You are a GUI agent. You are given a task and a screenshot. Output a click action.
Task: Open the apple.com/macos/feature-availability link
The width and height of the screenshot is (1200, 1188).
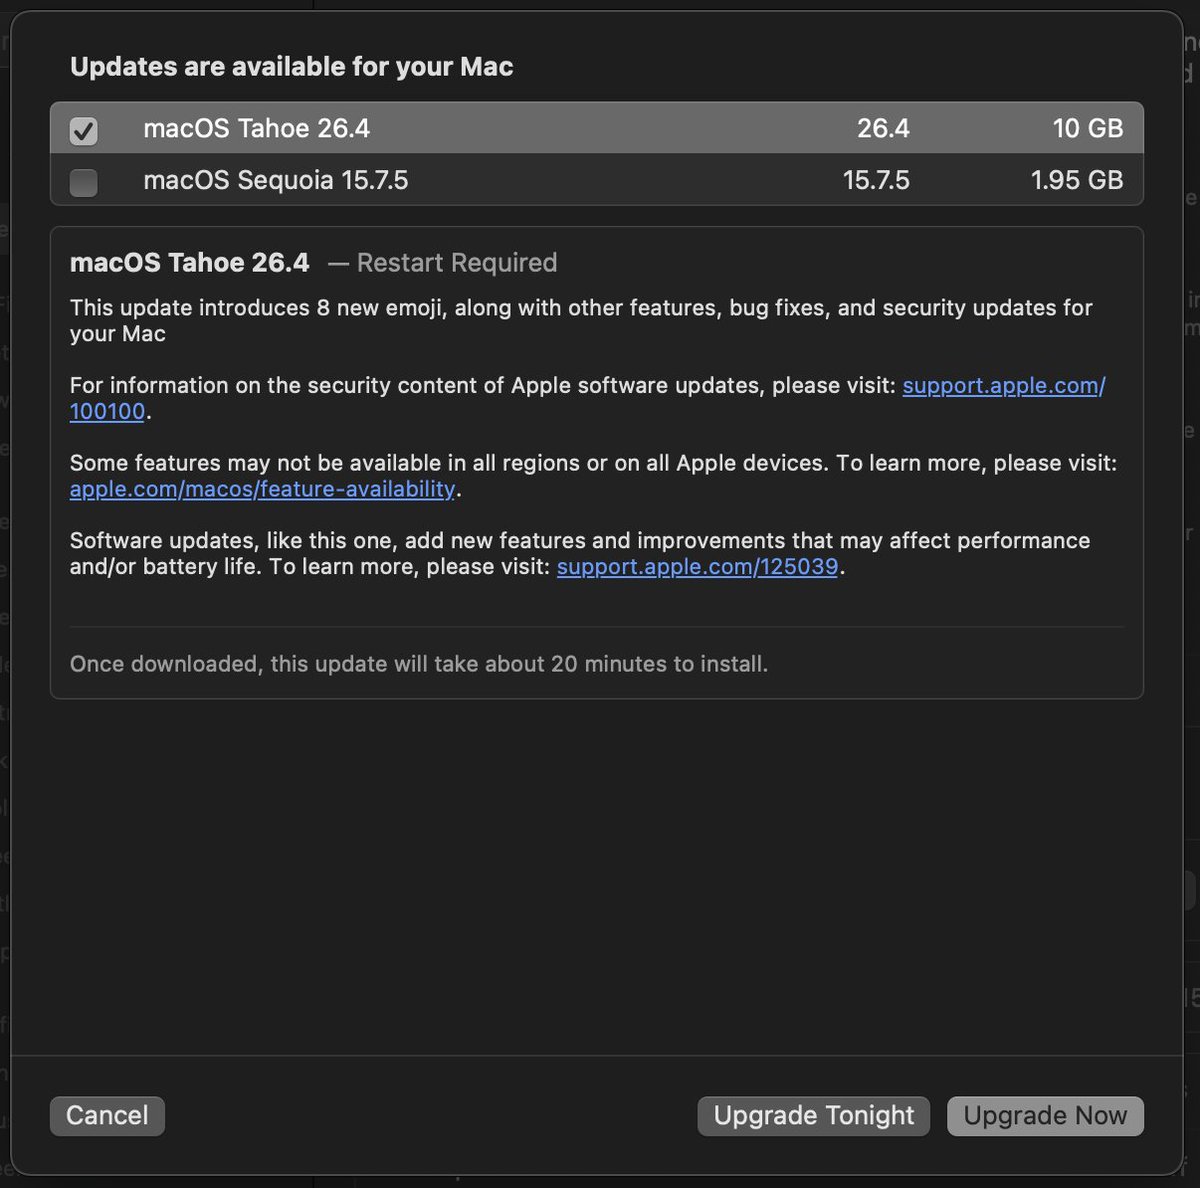point(262,489)
